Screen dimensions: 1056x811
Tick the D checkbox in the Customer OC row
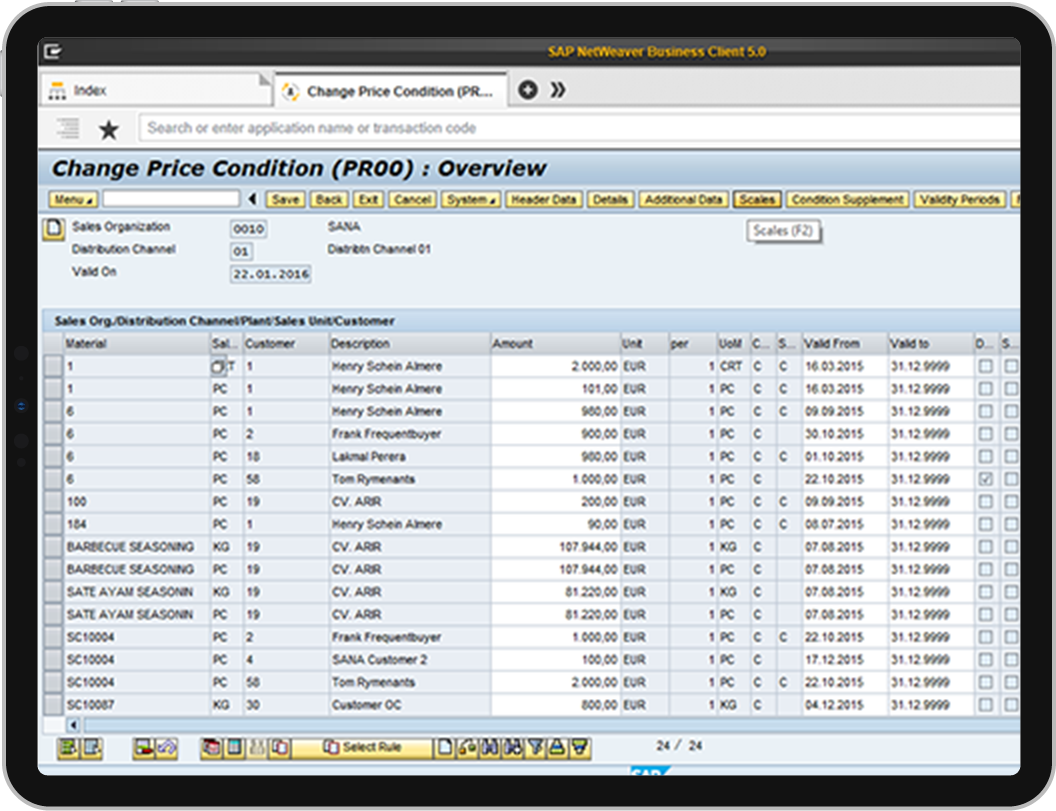coord(985,705)
